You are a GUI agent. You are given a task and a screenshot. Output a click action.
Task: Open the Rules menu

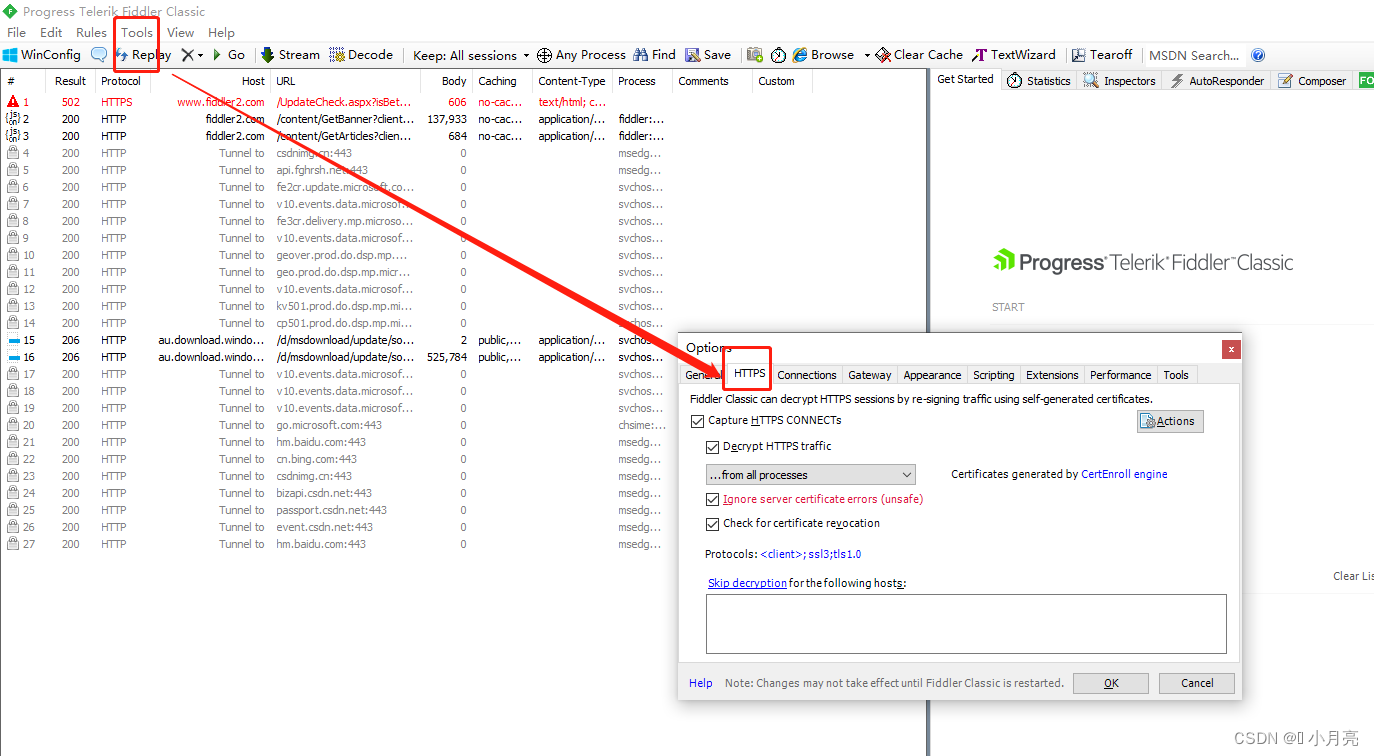[91, 32]
